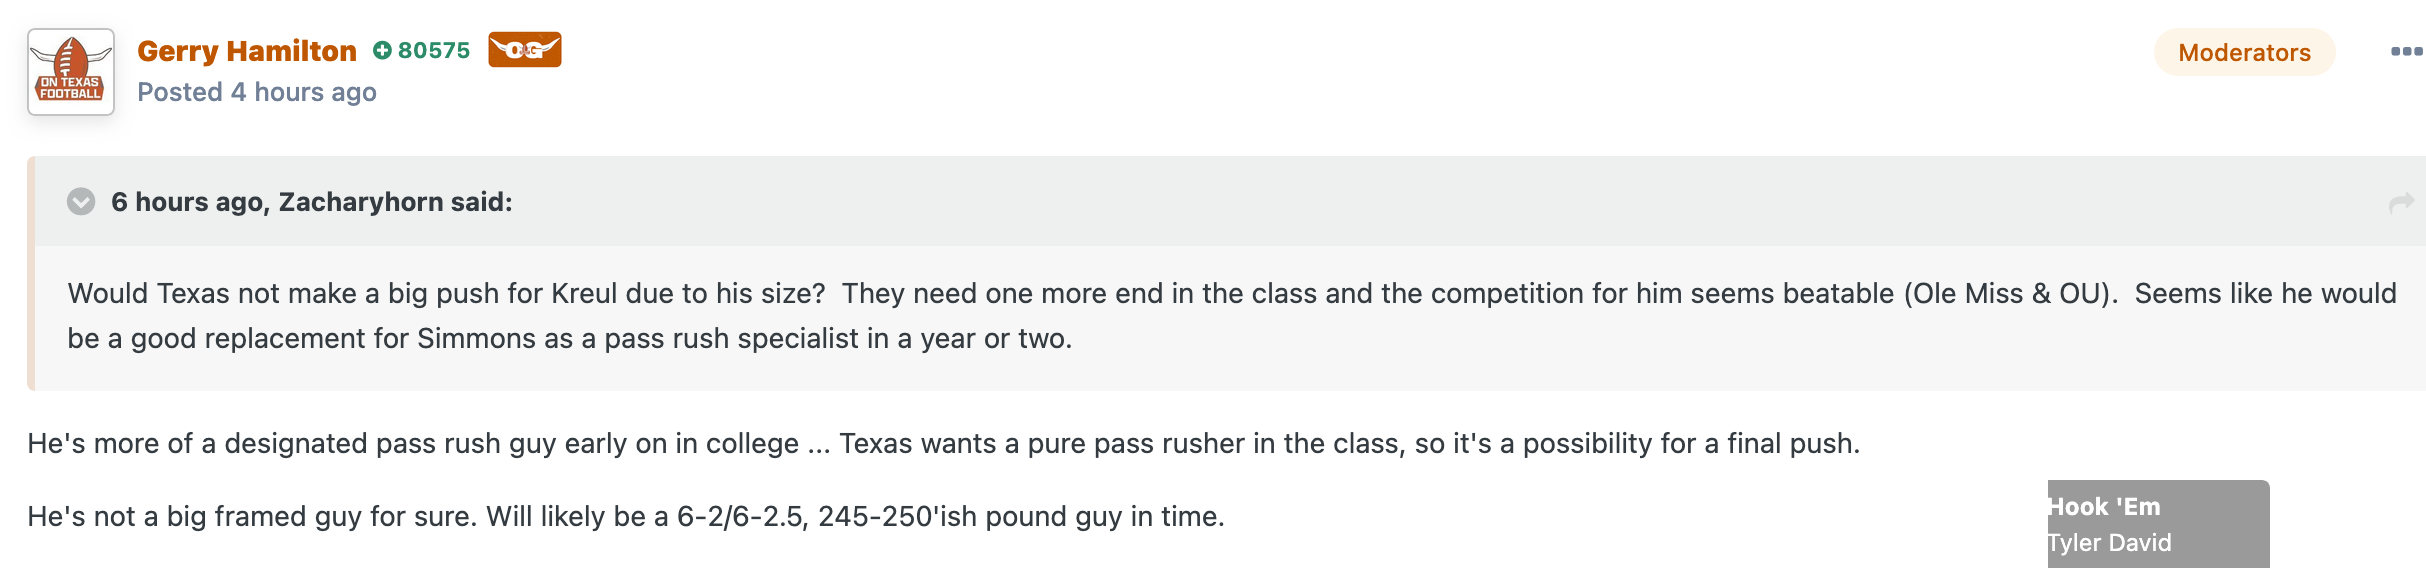Viewport: 2426px width, 568px height.
Task: Click the gray reaction tooltip box
Action: point(2158,524)
